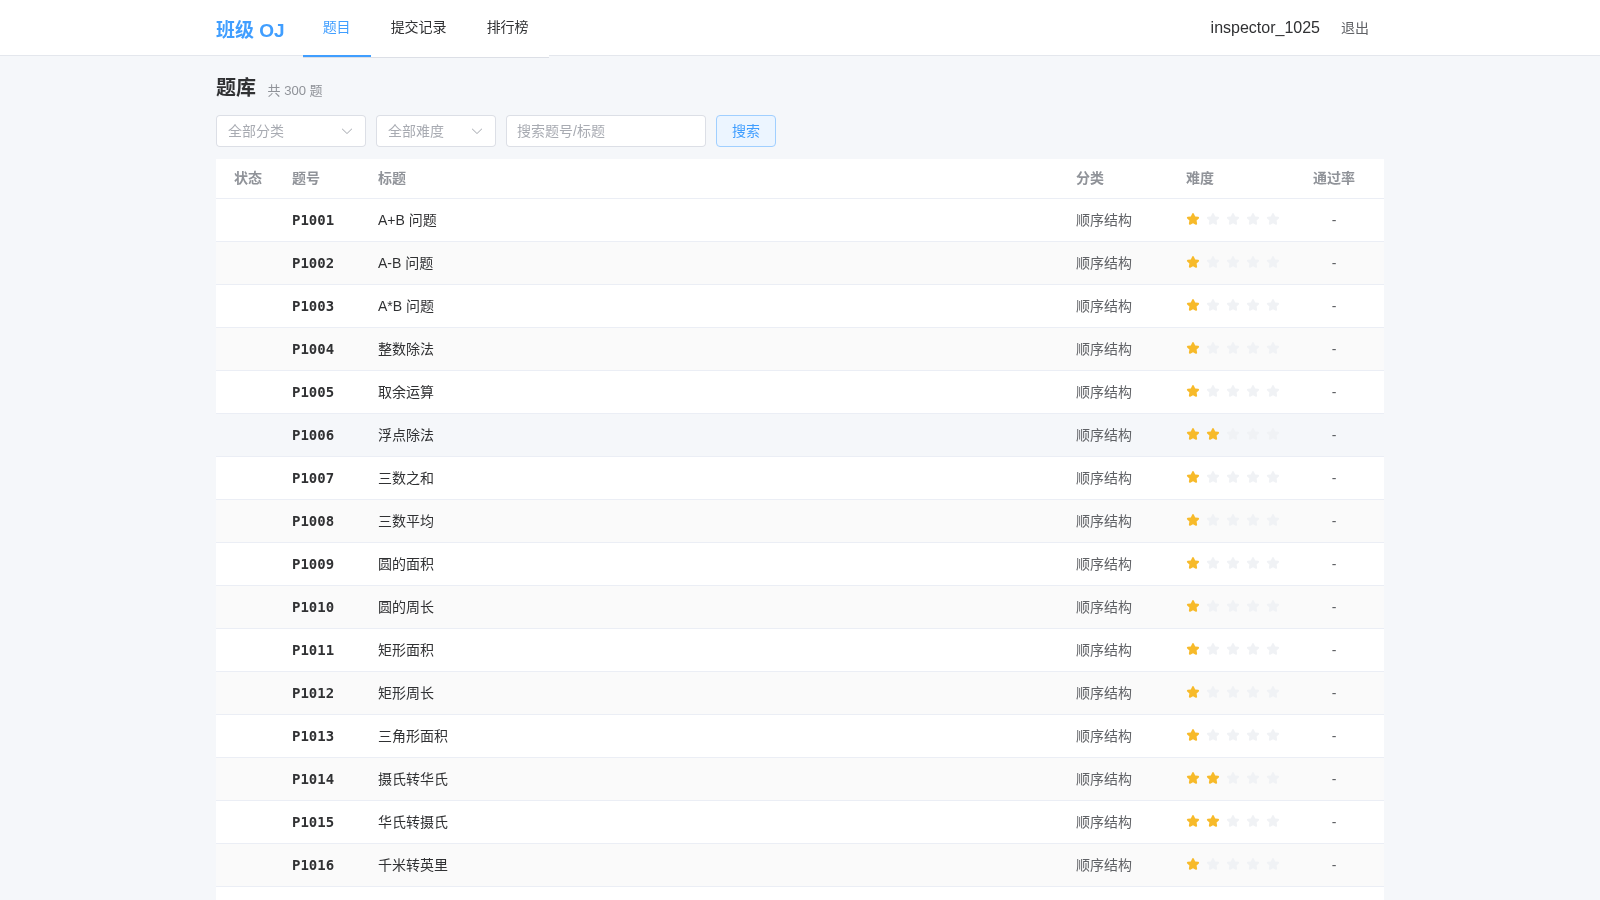Click the first star in P1009 row
The height and width of the screenshot is (900, 1600).
(1193, 563)
